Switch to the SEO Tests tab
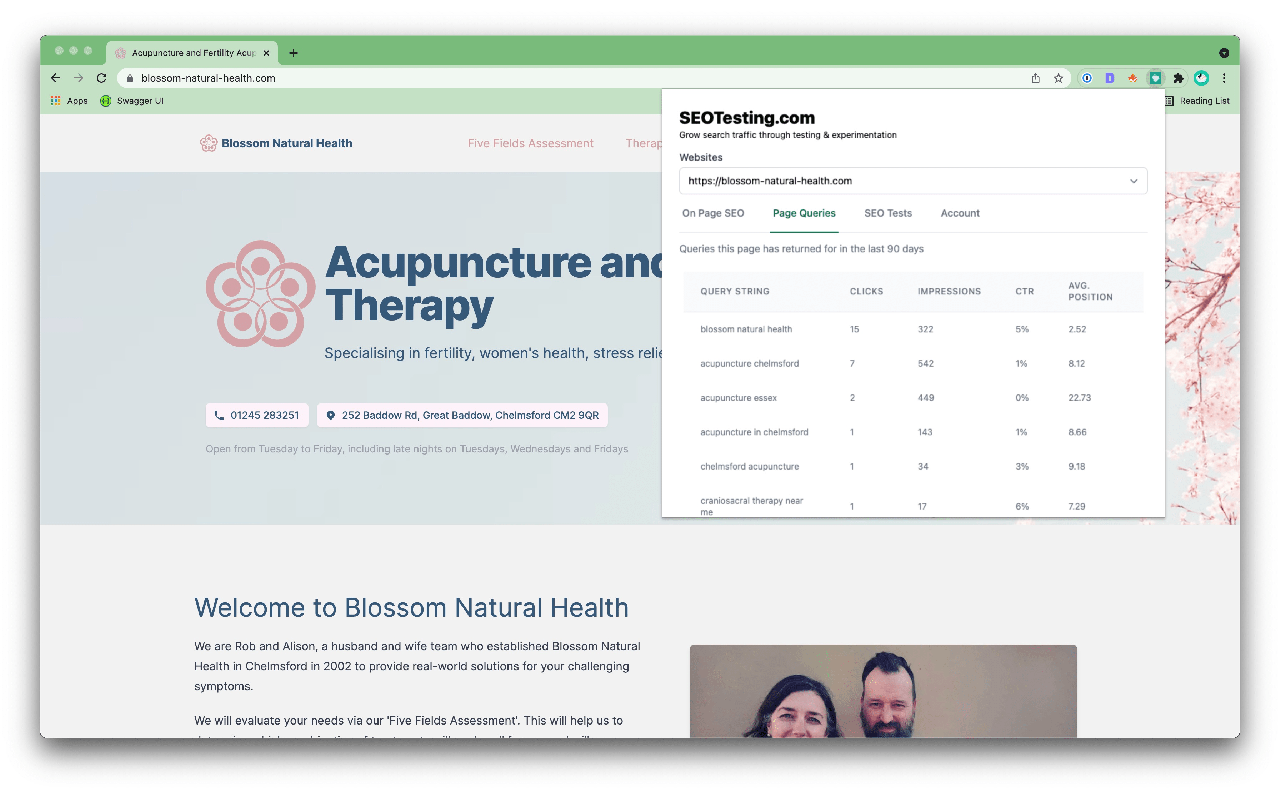 click(x=888, y=213)
